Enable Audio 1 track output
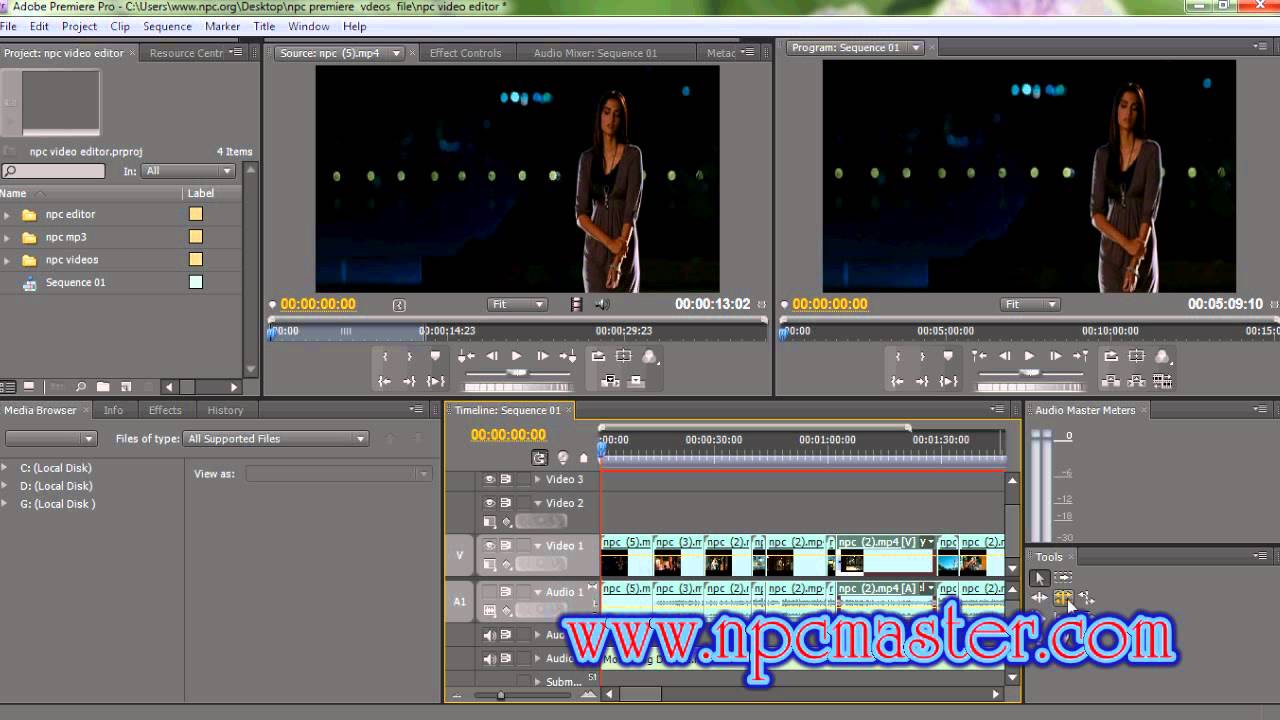1280x720 pixels. [x=490, y=592]
